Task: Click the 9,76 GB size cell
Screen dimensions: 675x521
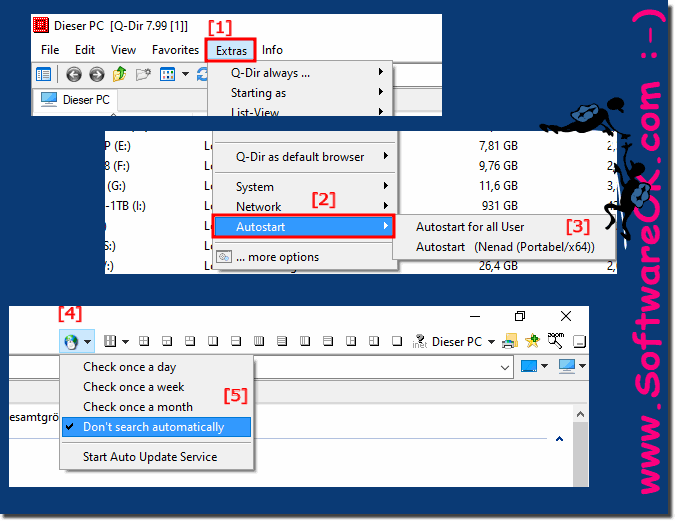Action: pyautogui.click(x=498, y=166)
